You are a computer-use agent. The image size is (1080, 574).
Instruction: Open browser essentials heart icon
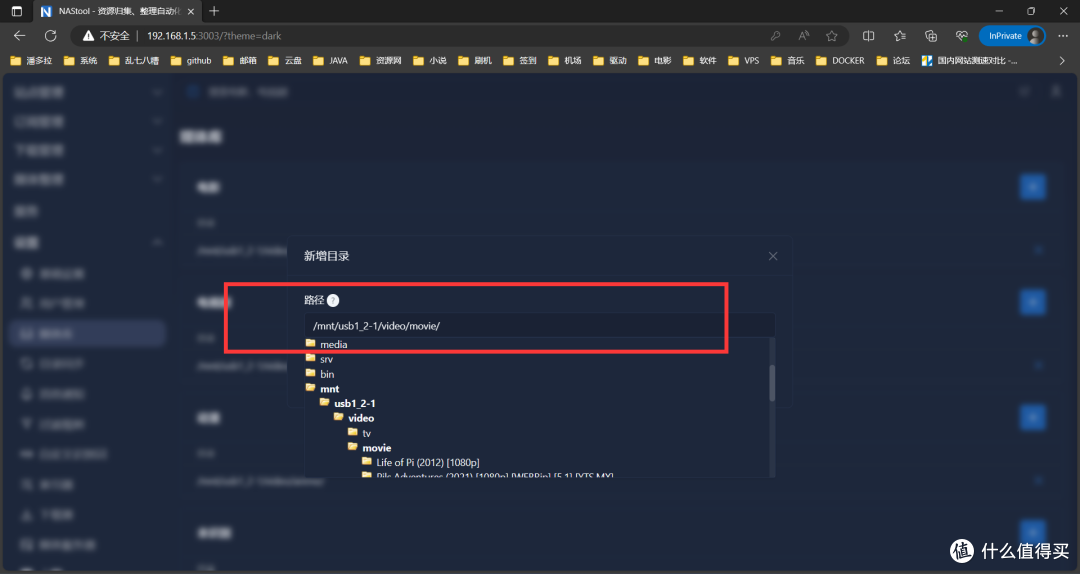tap(962, 36)
